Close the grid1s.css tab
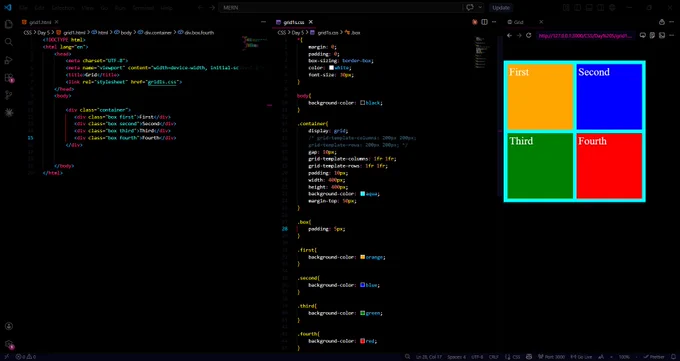The width and height of the screenshot is (680, 361). coord(311,22)
